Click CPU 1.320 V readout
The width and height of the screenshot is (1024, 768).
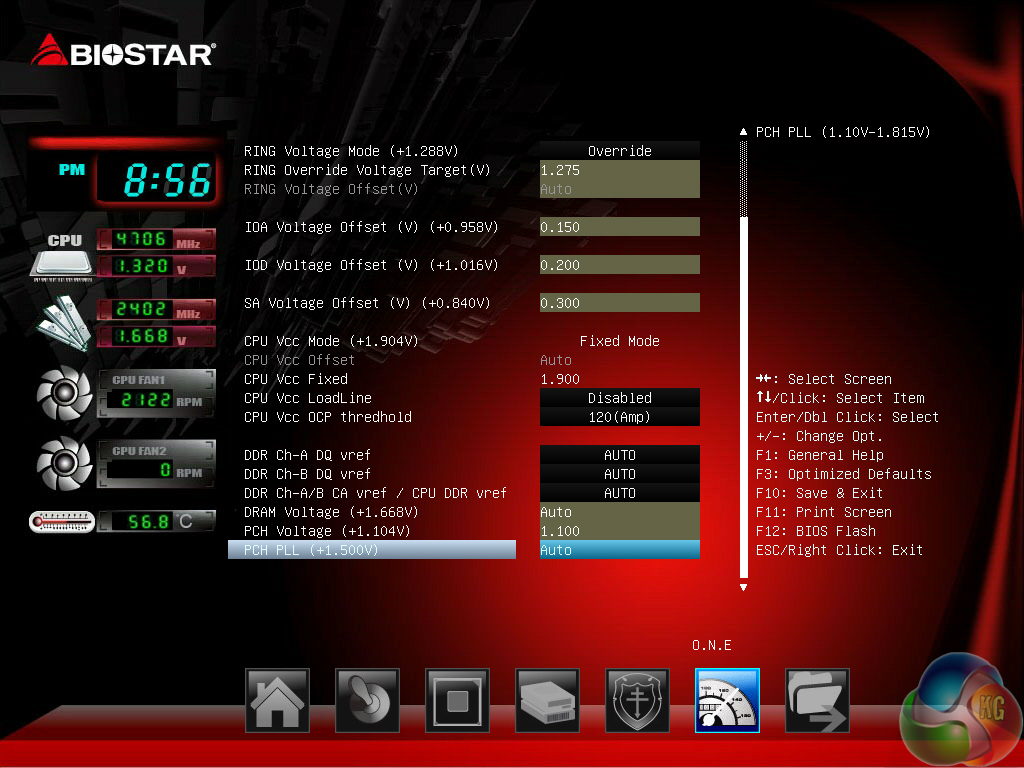[157, 266]
